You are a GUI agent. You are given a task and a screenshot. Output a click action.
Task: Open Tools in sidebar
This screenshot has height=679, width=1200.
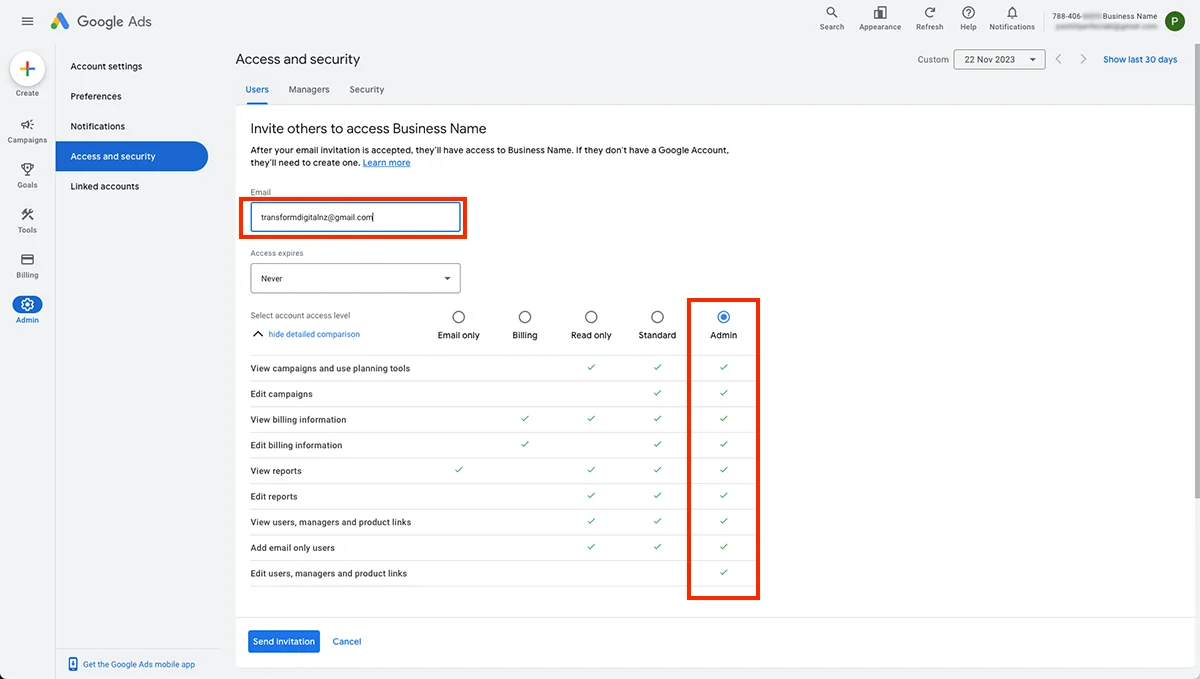[27, 220]
